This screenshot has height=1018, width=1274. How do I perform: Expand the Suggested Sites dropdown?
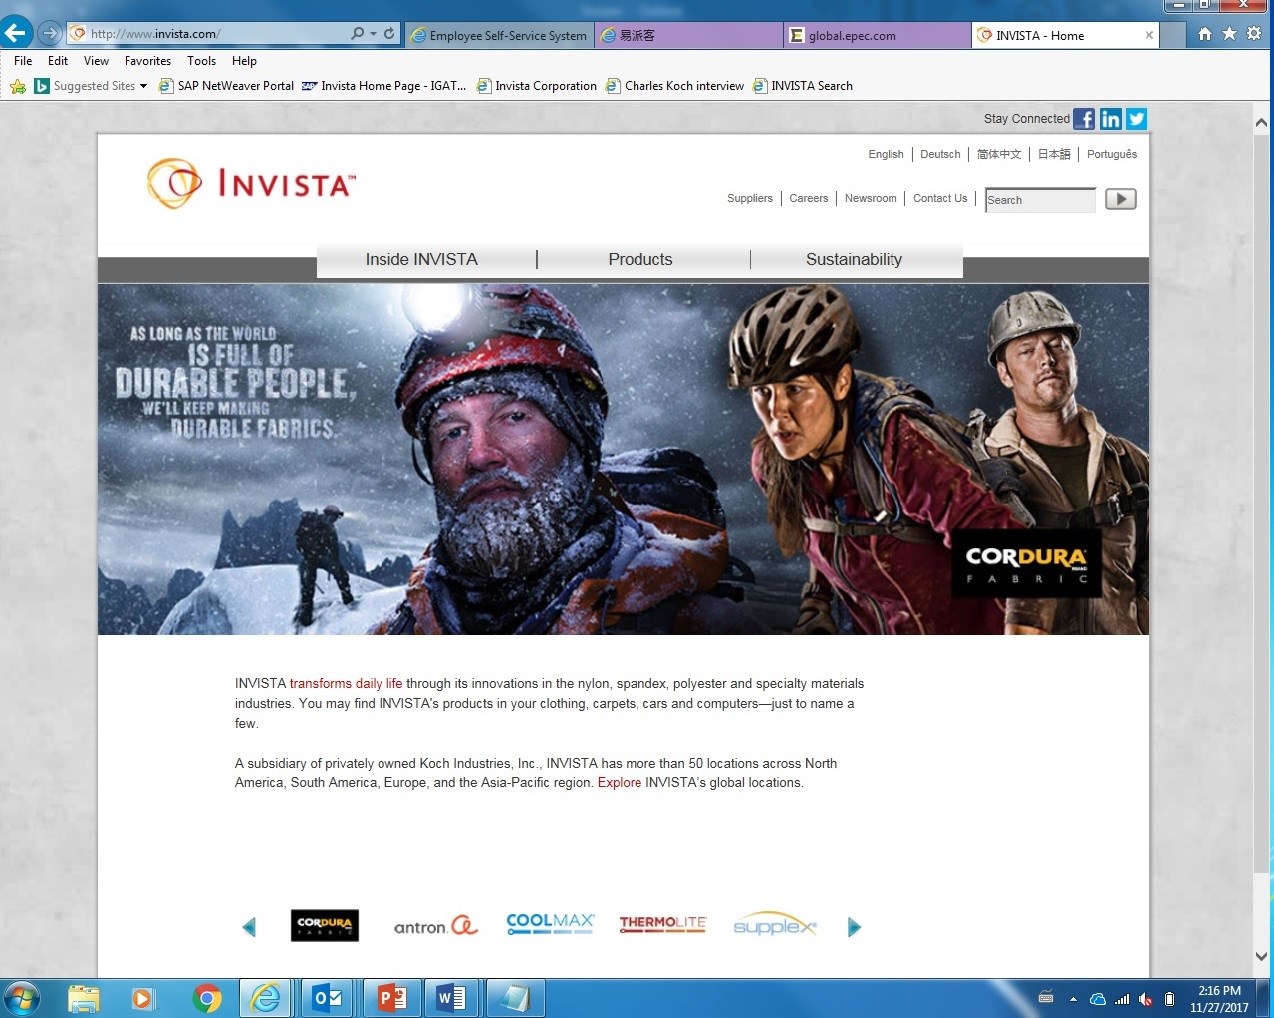[x=143, y=86]
